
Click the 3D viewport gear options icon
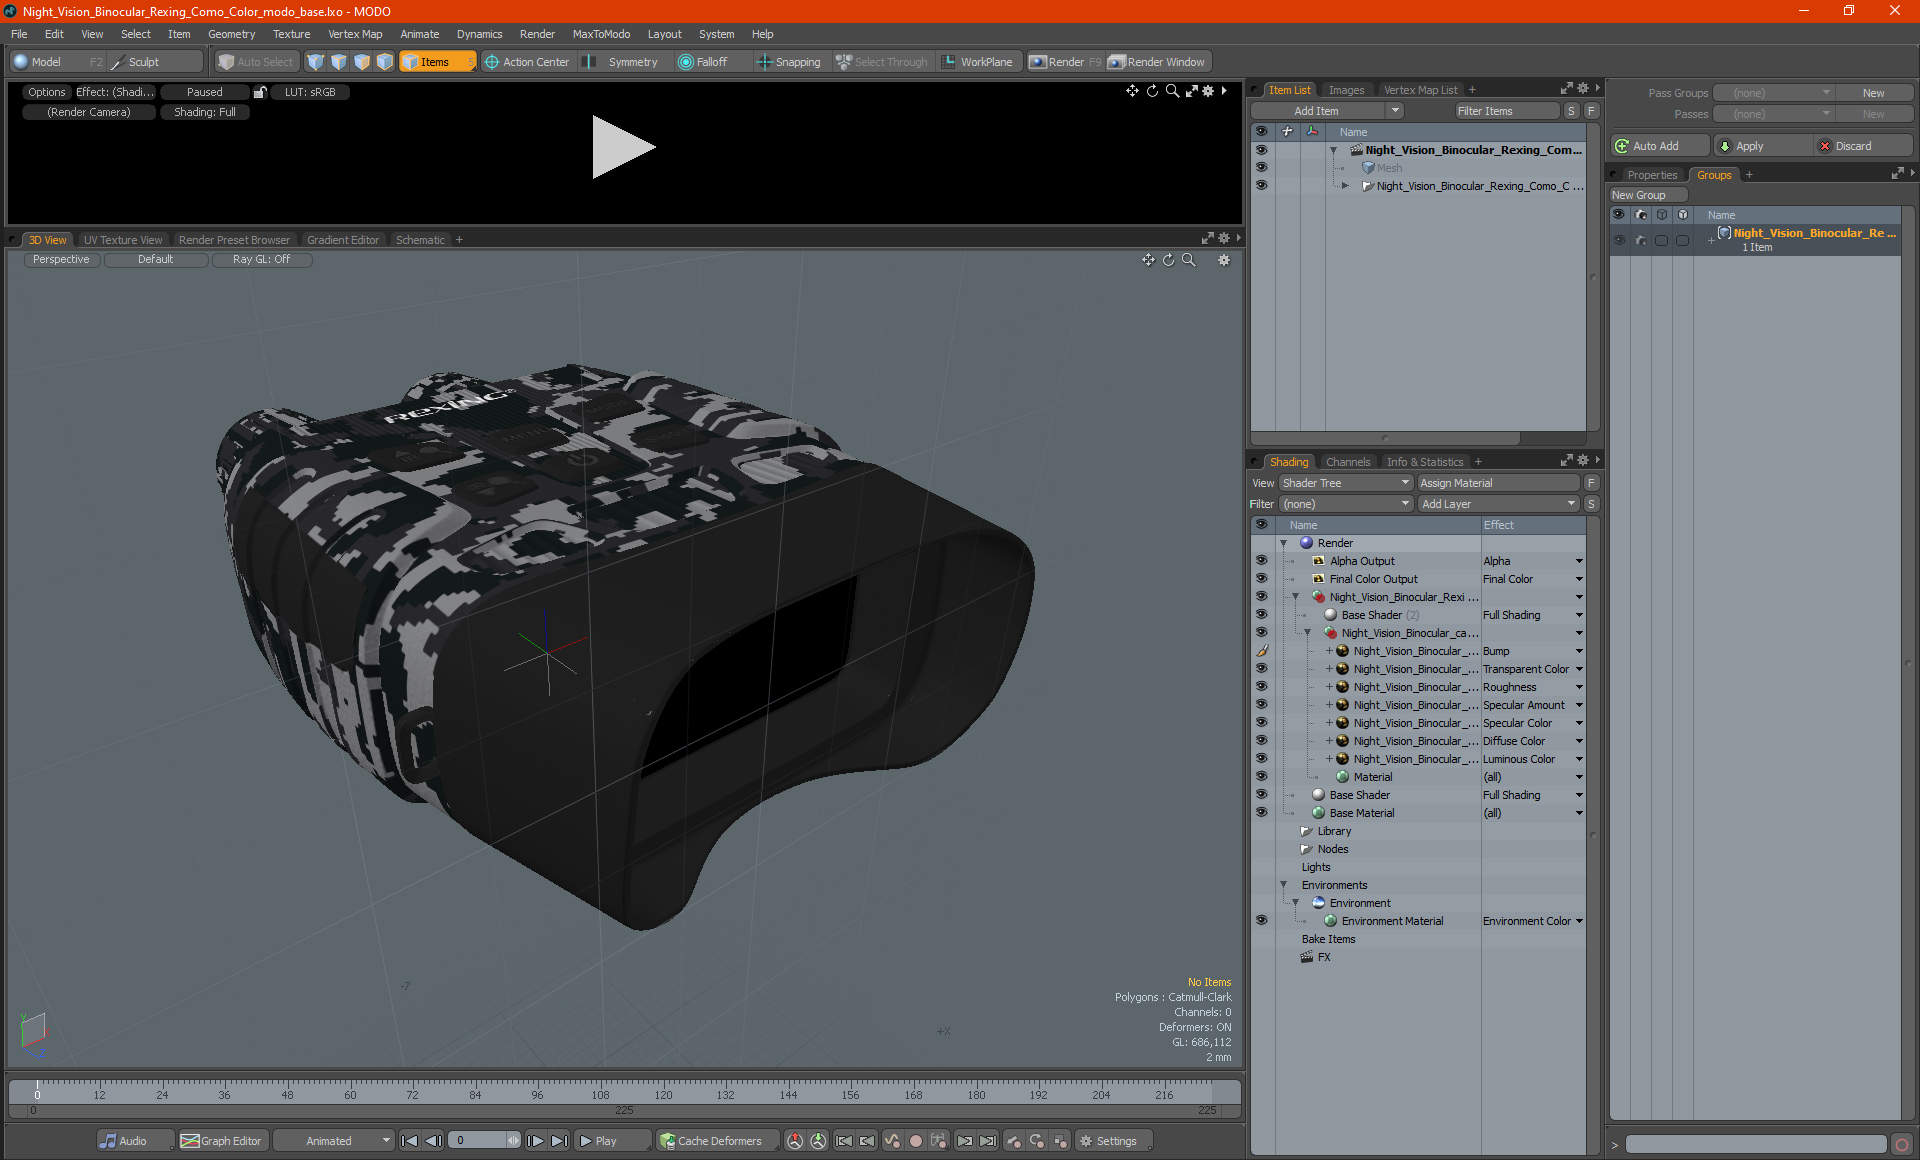tap(1224, 260)
